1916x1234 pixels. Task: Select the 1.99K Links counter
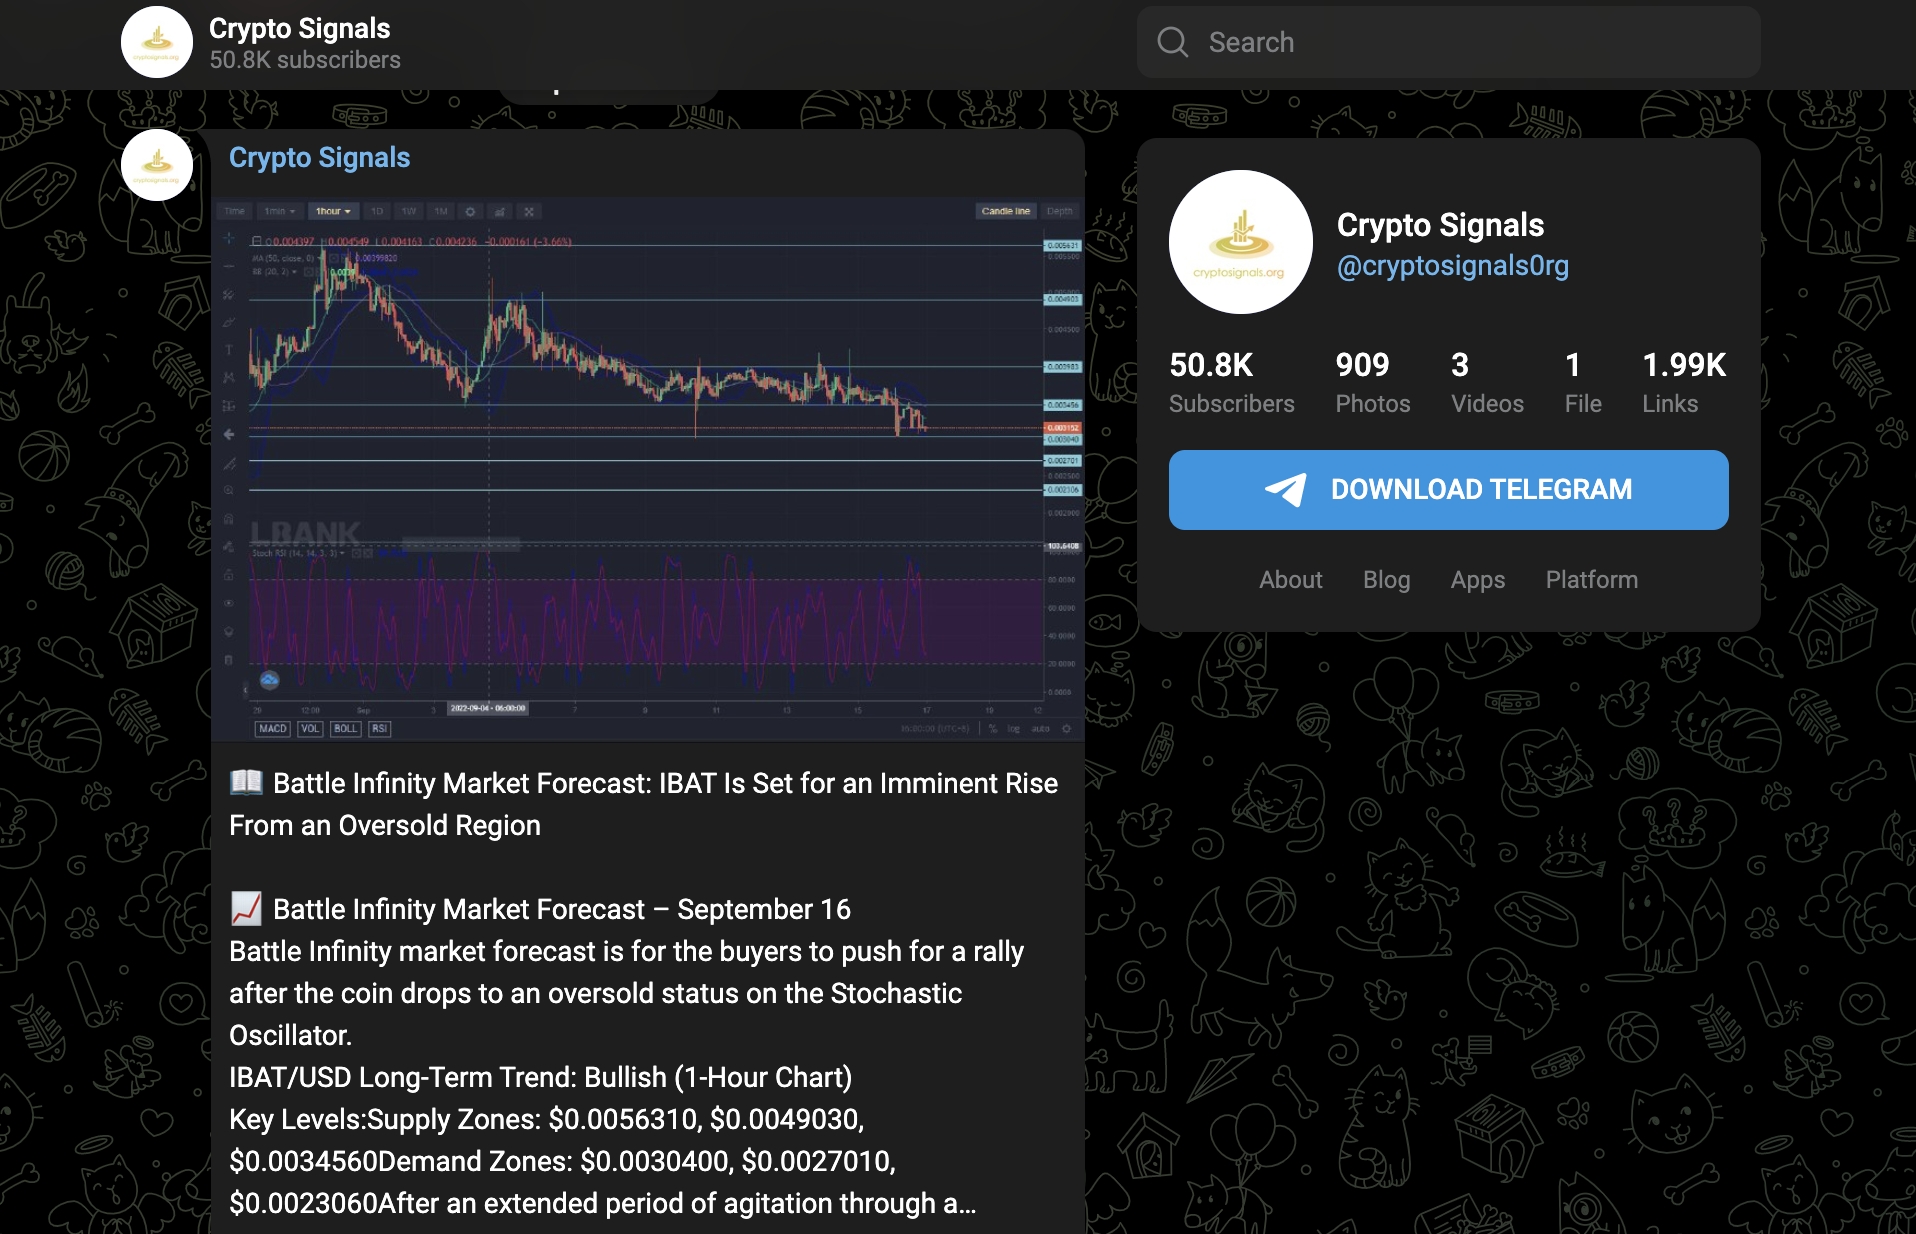(x=1684, y=382)
